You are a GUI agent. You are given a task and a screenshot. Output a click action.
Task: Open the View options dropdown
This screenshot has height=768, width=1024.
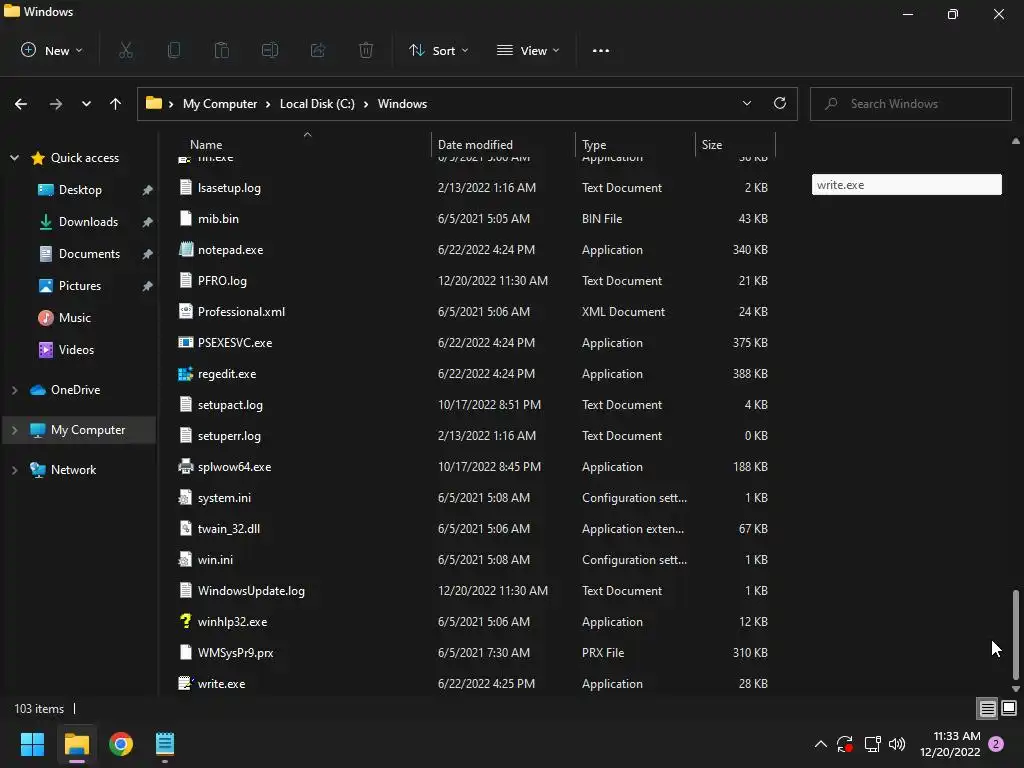[x=528, y=50]
